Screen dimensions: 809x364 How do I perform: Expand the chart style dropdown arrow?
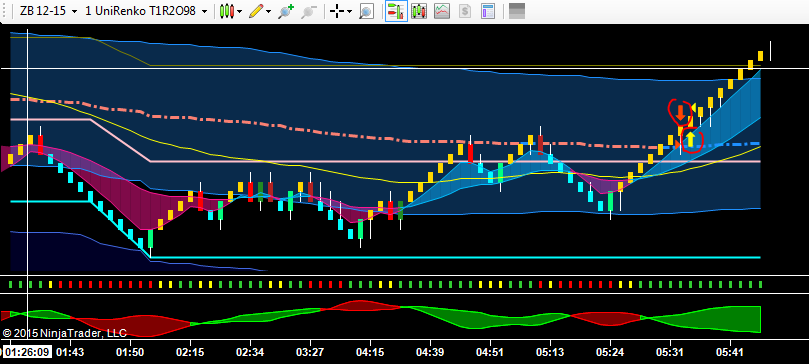(x=239, y=12)
